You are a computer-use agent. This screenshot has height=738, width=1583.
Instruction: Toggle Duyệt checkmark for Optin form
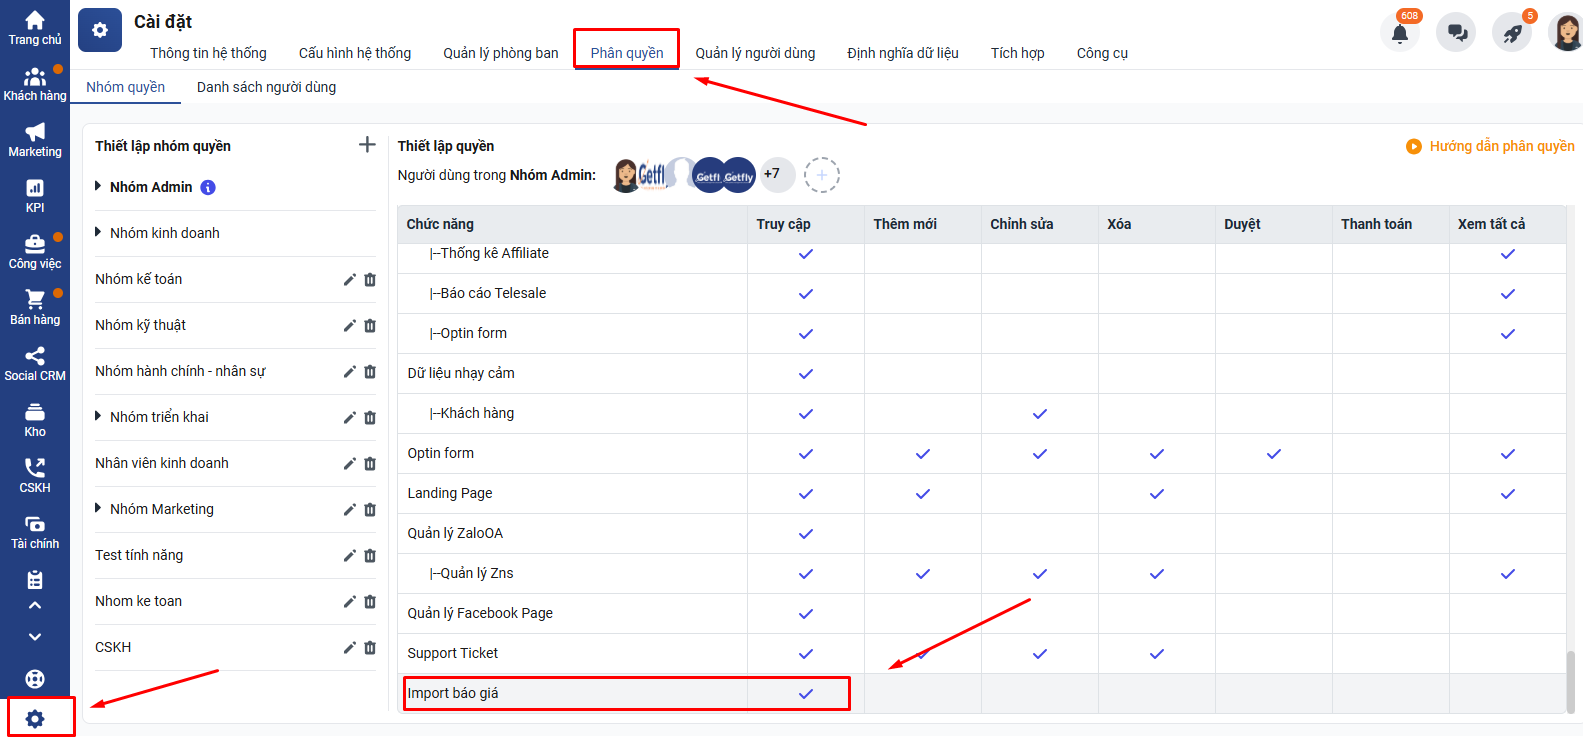point(1273,454)
